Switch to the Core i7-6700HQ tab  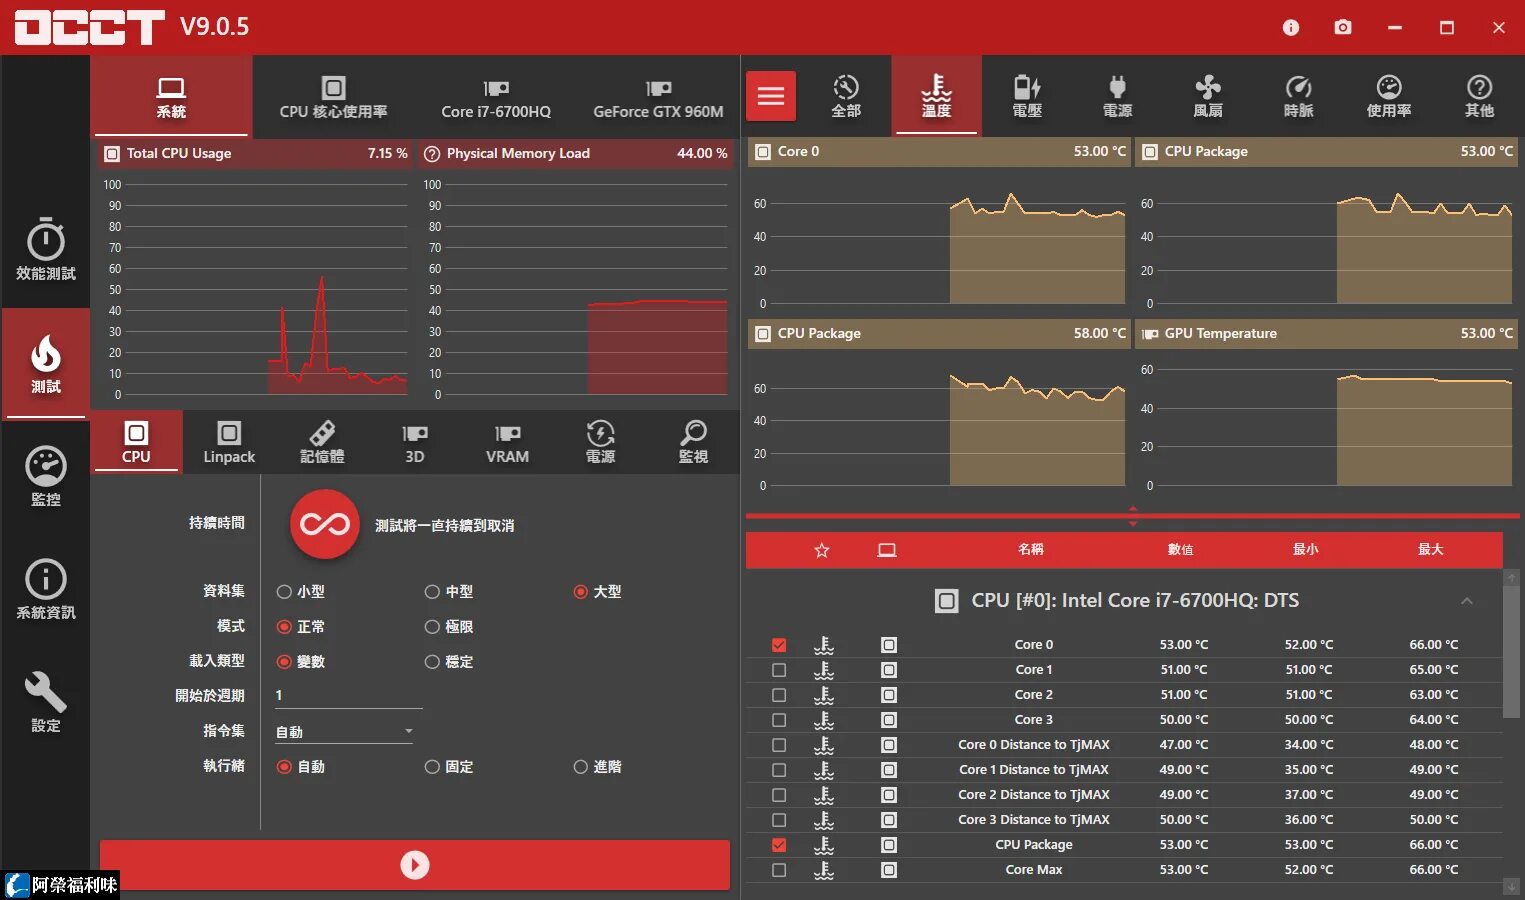tap(496, 96)
